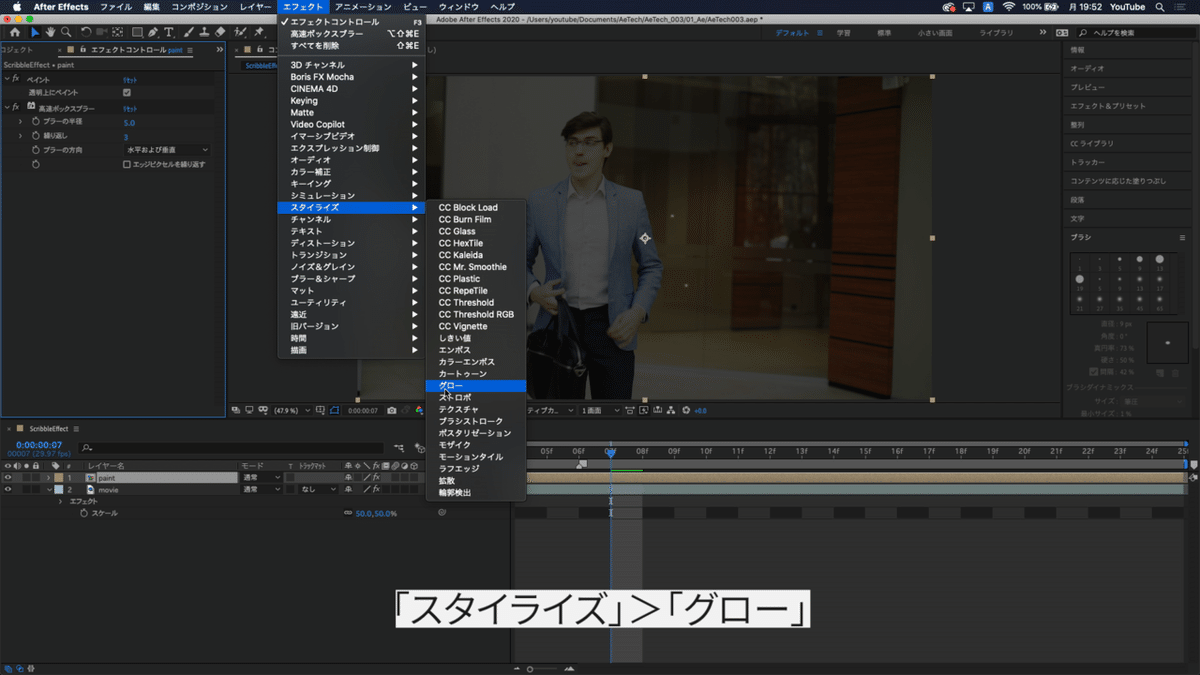Hide the paint layer eye toggle
The width and height of the screenshot is (1200, 675).
pyautogui.click(x=8, y=478)
